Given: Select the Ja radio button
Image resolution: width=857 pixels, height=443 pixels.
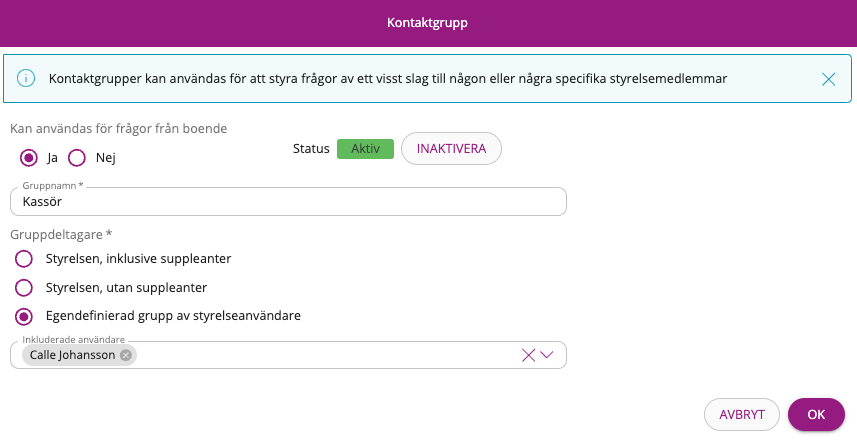Looking at the screenshot, I should 28,158.
